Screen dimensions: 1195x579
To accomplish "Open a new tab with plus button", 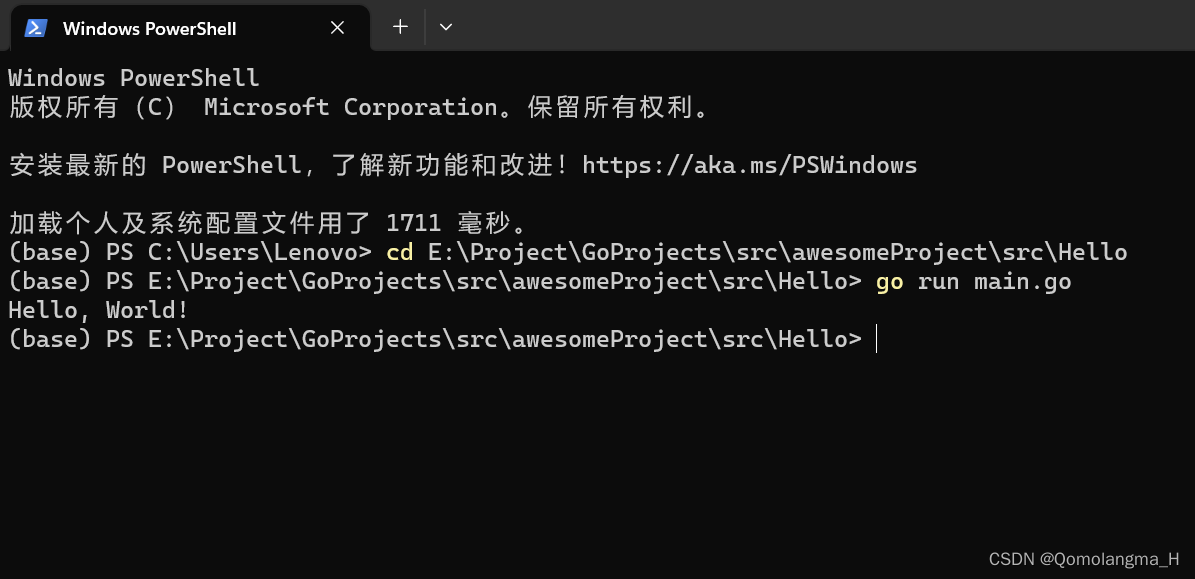I will pos(400,27).
